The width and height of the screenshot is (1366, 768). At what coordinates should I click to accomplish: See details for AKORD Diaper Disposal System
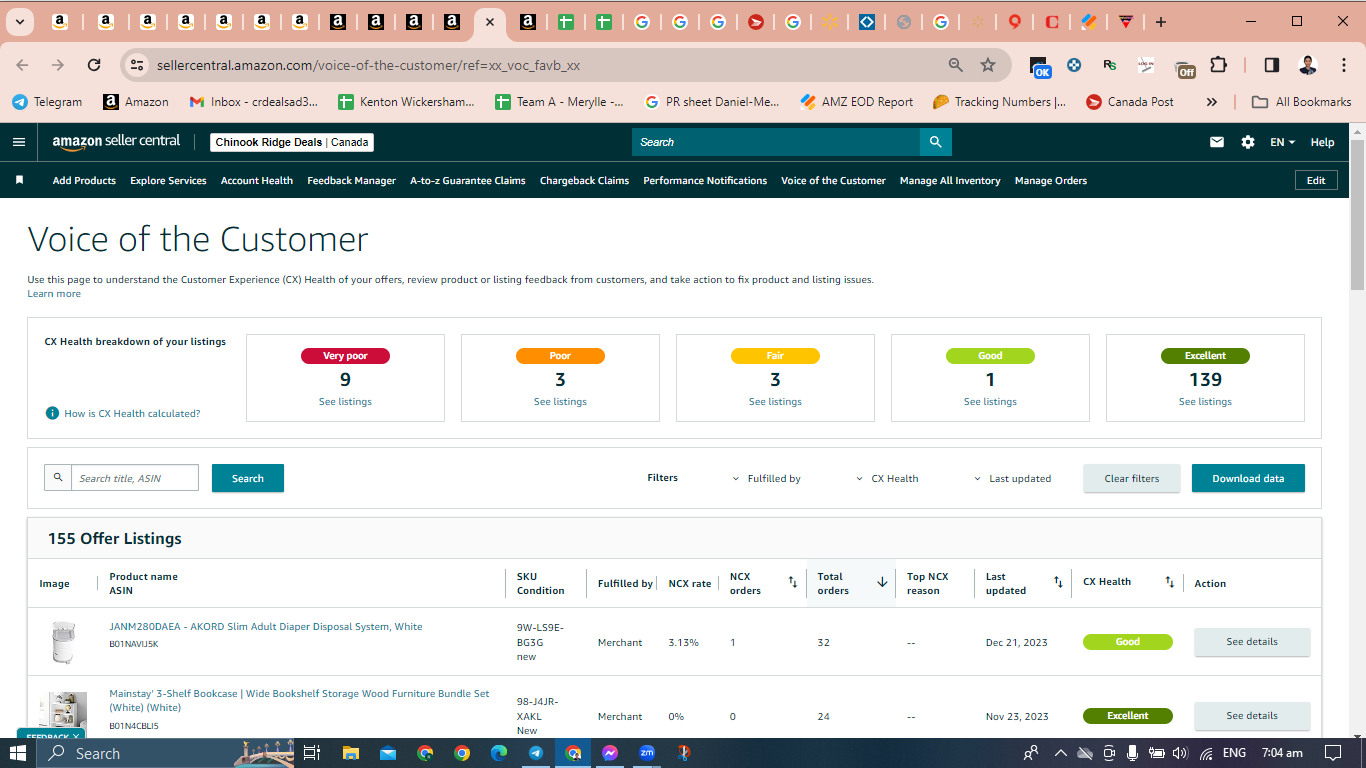coord(1252,642)
